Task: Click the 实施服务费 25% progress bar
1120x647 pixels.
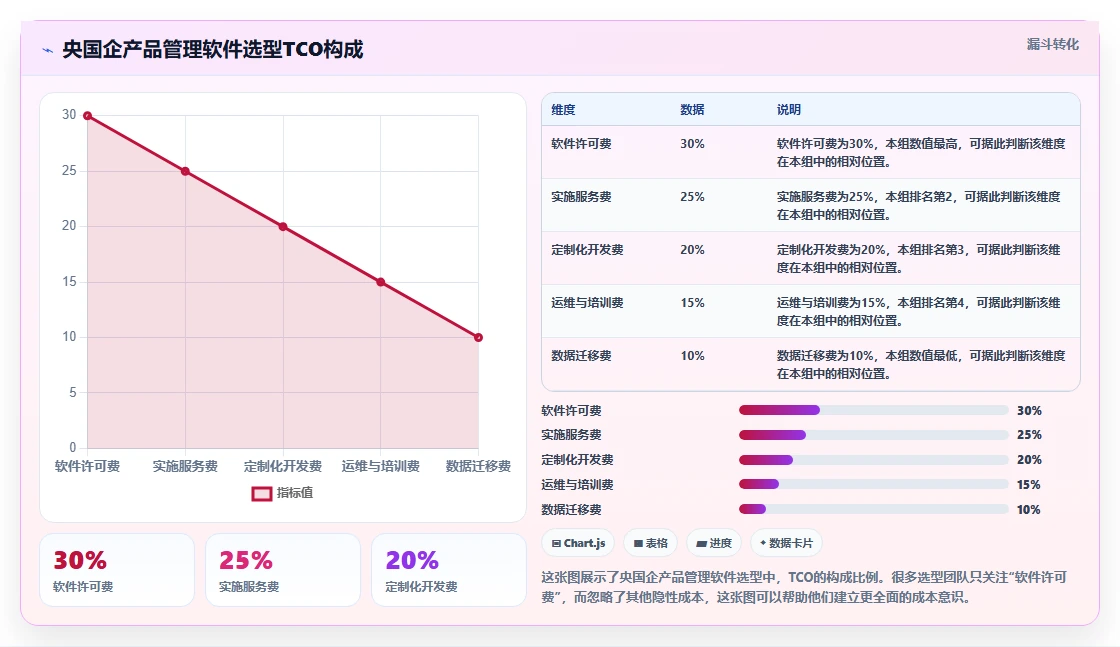Action: [x=874, y=435]
